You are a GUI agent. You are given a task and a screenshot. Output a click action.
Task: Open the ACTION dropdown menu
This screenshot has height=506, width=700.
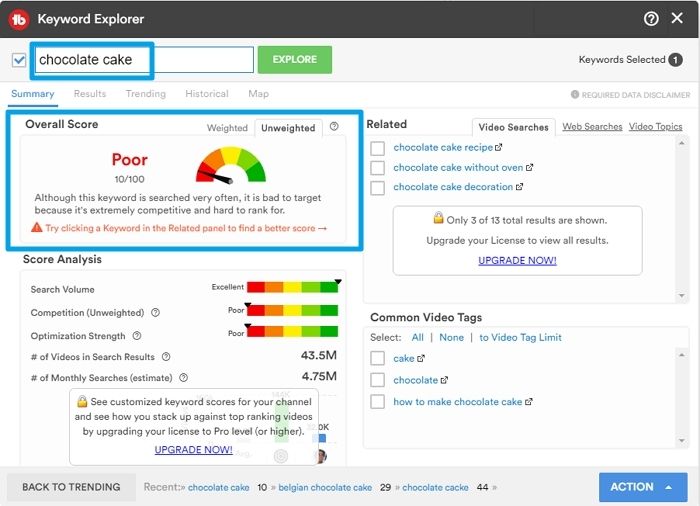tap(643, 487)
